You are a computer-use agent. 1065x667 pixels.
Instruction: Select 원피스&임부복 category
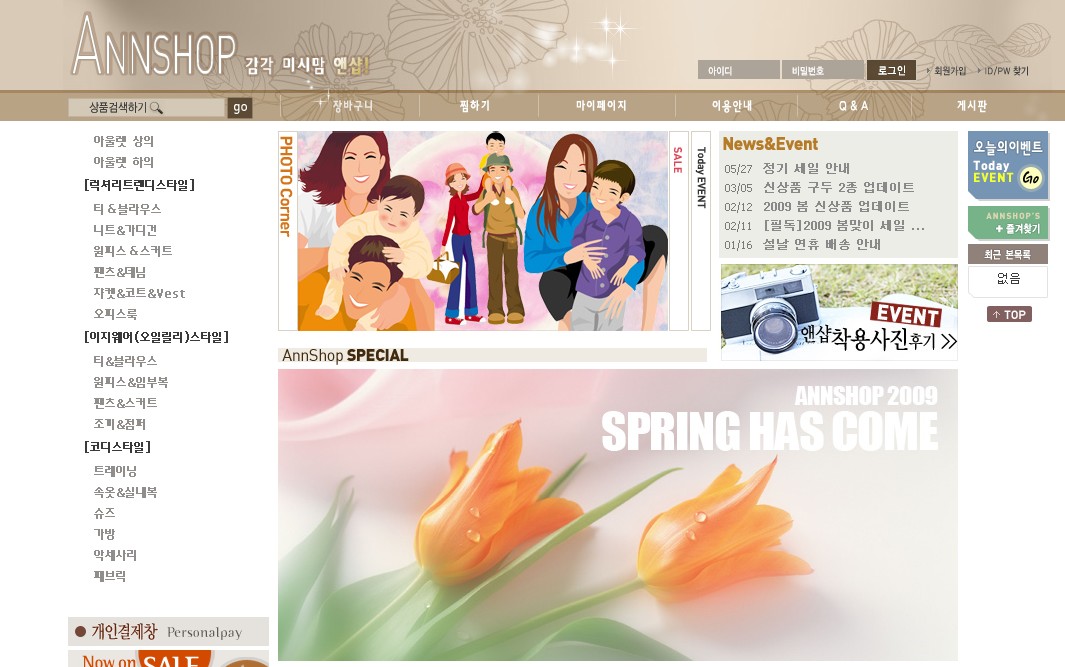point(130,382)
